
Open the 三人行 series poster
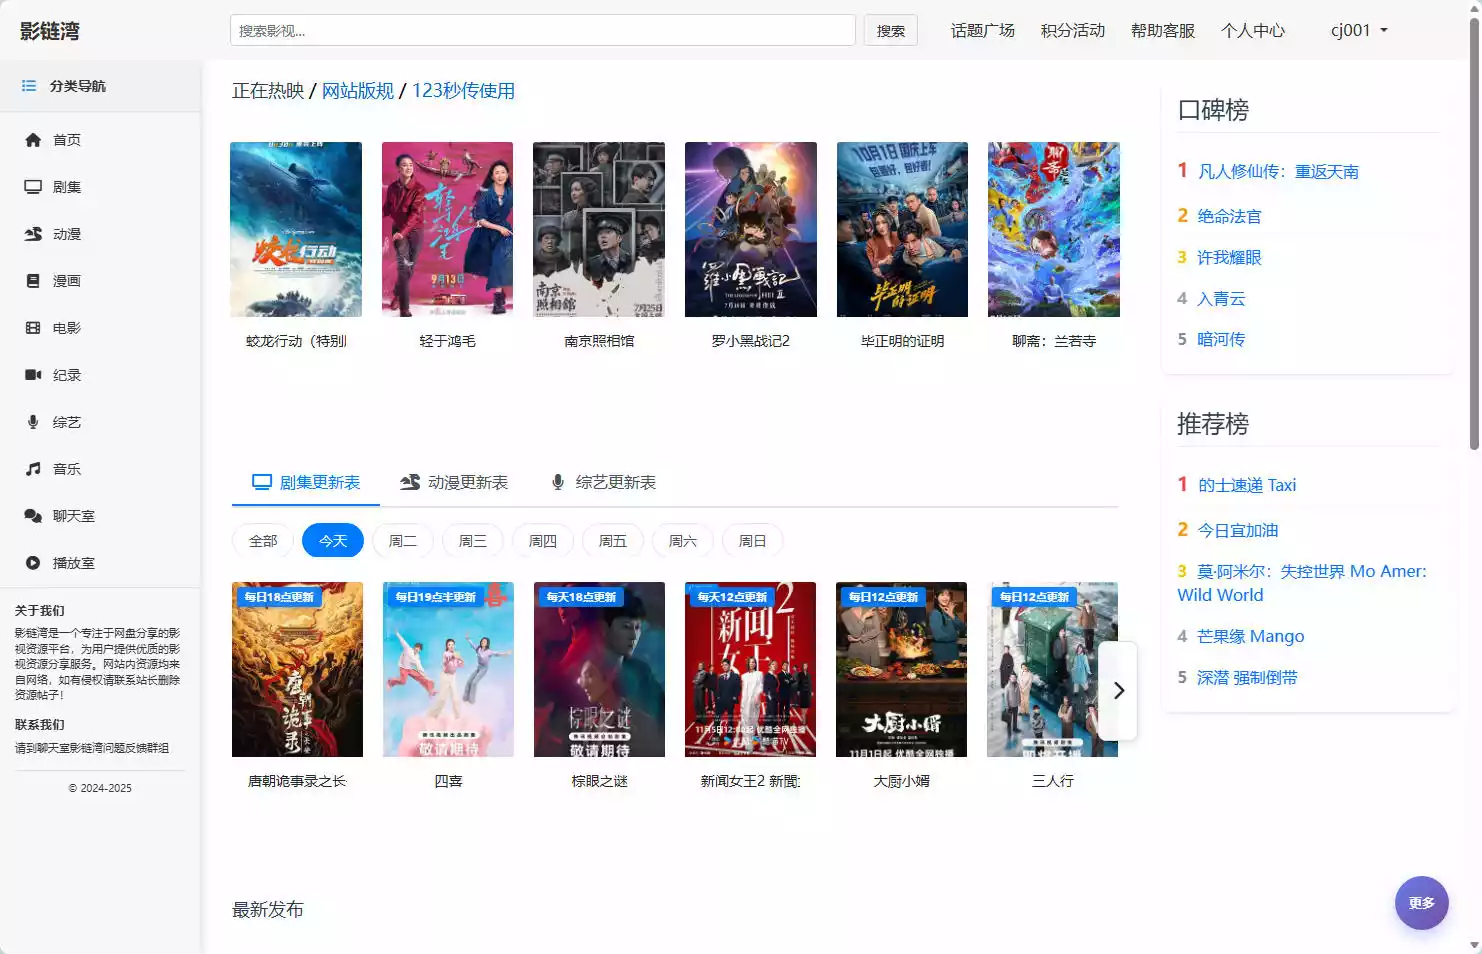(x=1052, y=669)
